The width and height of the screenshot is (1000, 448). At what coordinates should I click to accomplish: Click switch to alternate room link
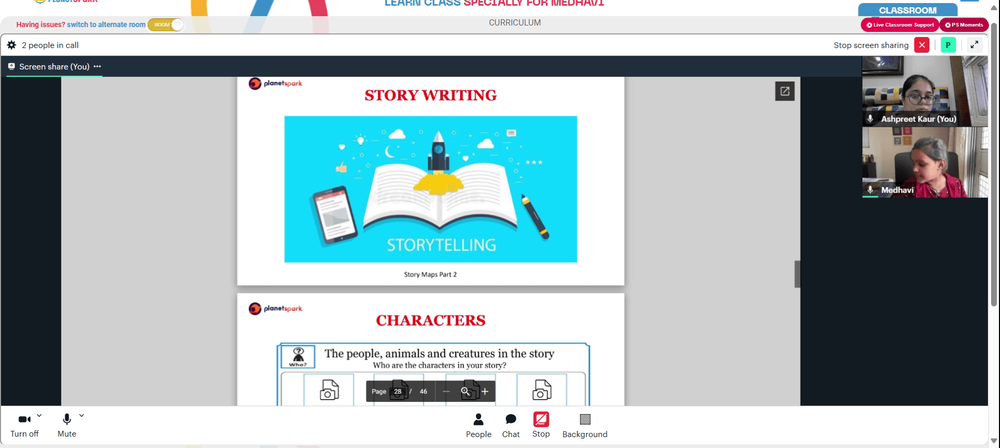tap(107, 24)
